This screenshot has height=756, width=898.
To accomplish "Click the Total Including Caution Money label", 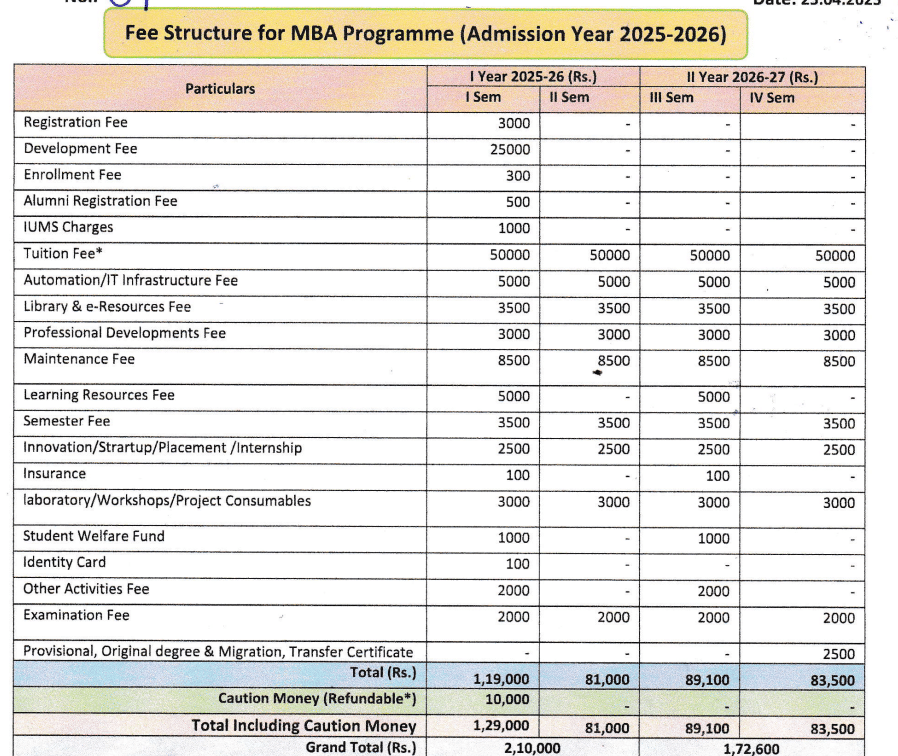I will (304, 726).
